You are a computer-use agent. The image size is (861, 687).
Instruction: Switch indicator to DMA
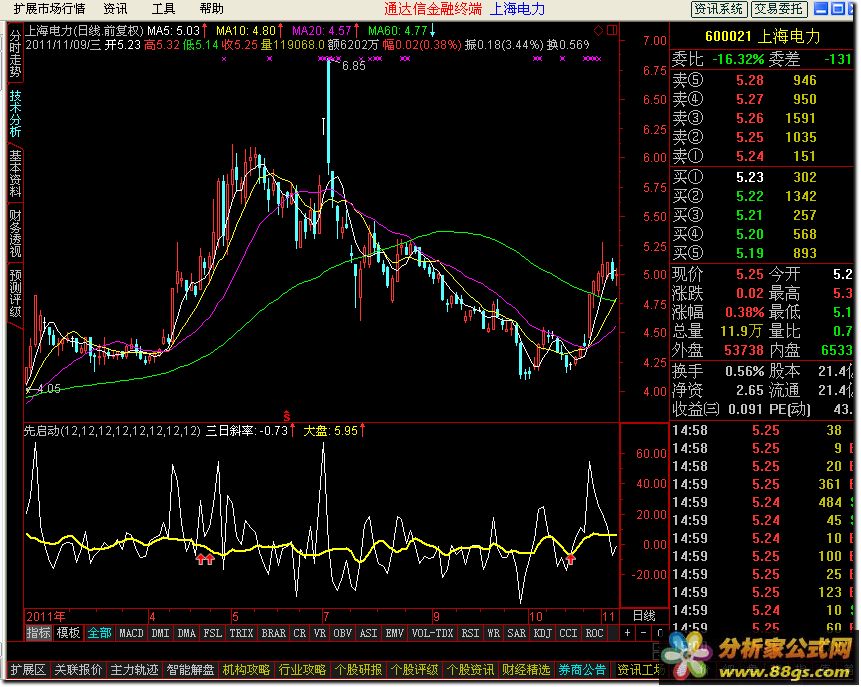point(186,633)
